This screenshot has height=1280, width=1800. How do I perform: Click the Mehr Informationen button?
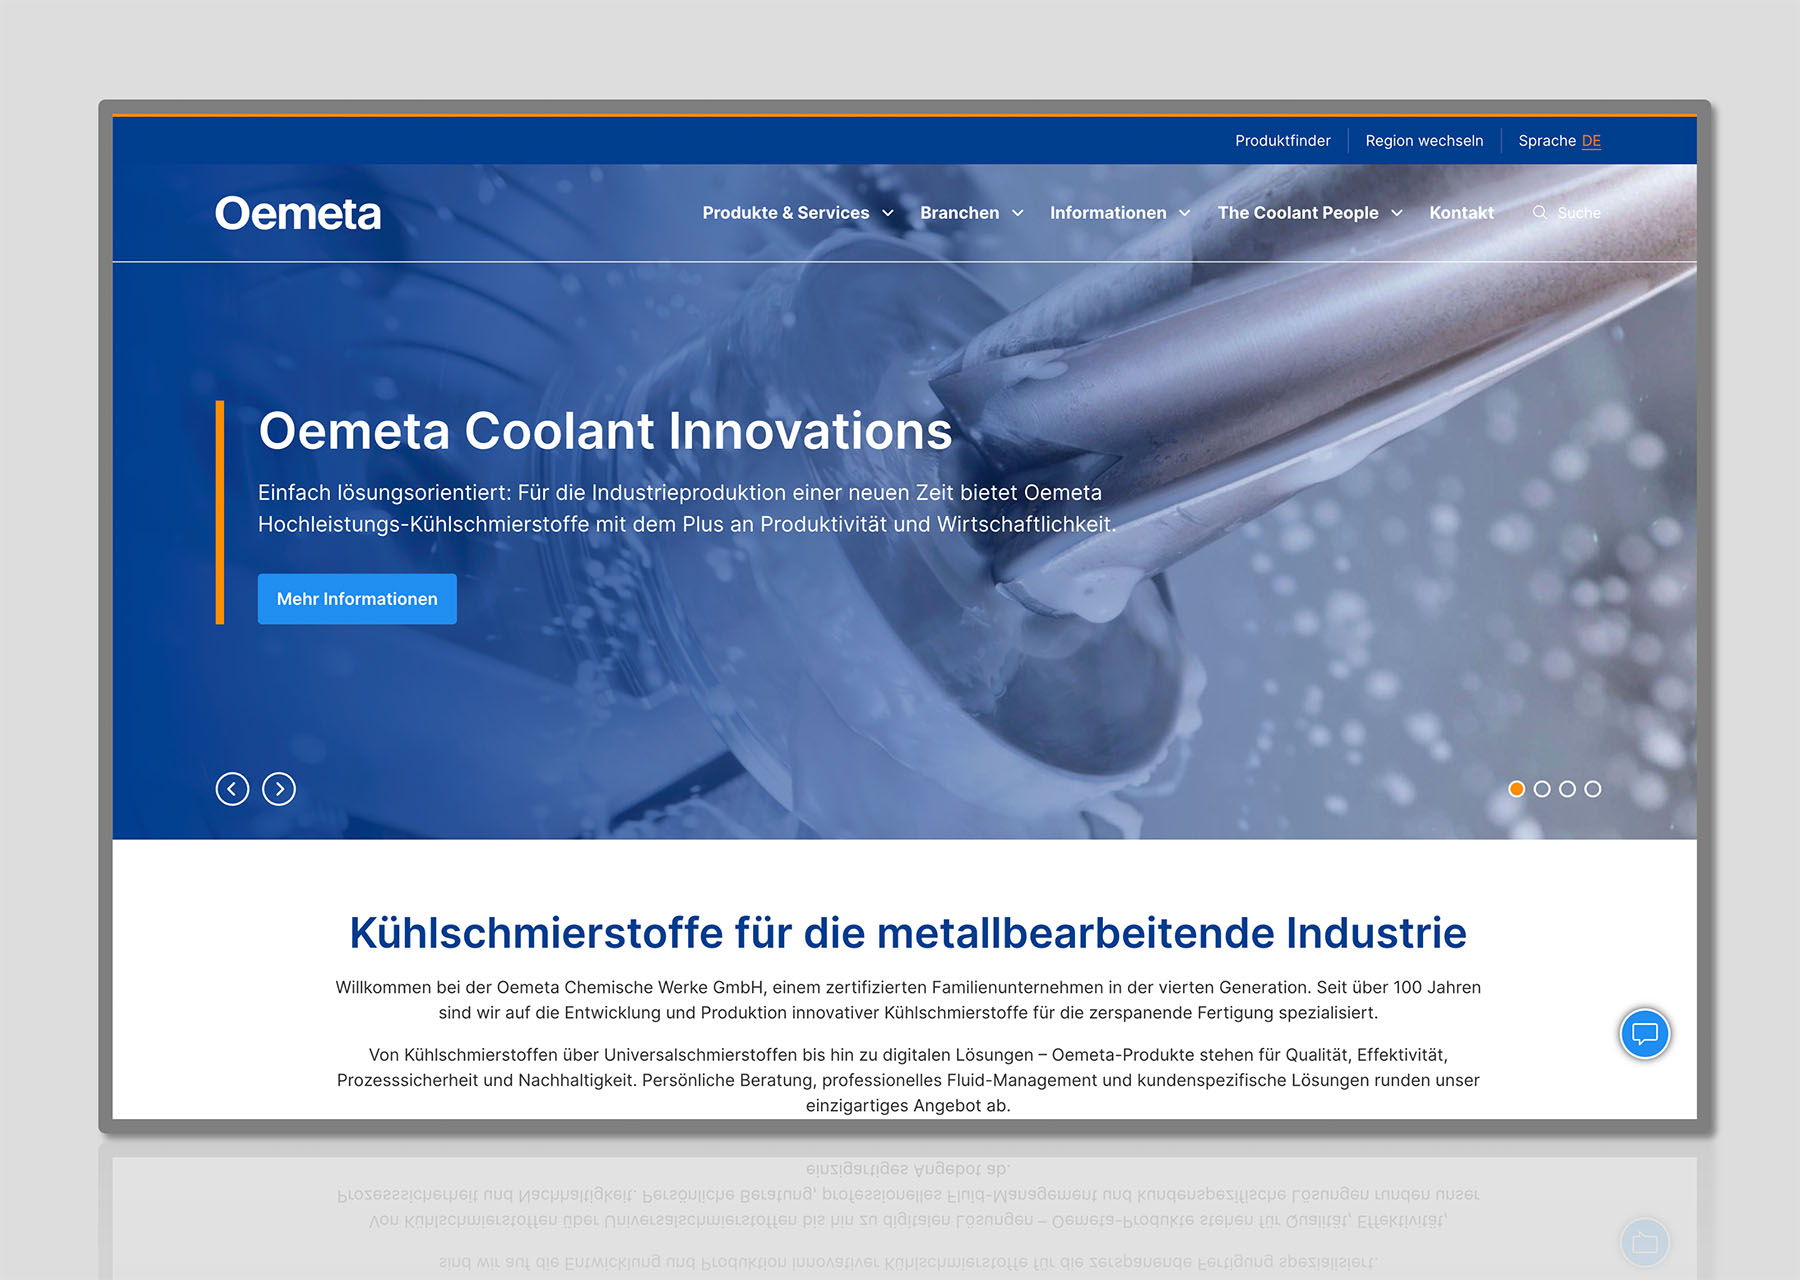(x=357, y=599)
